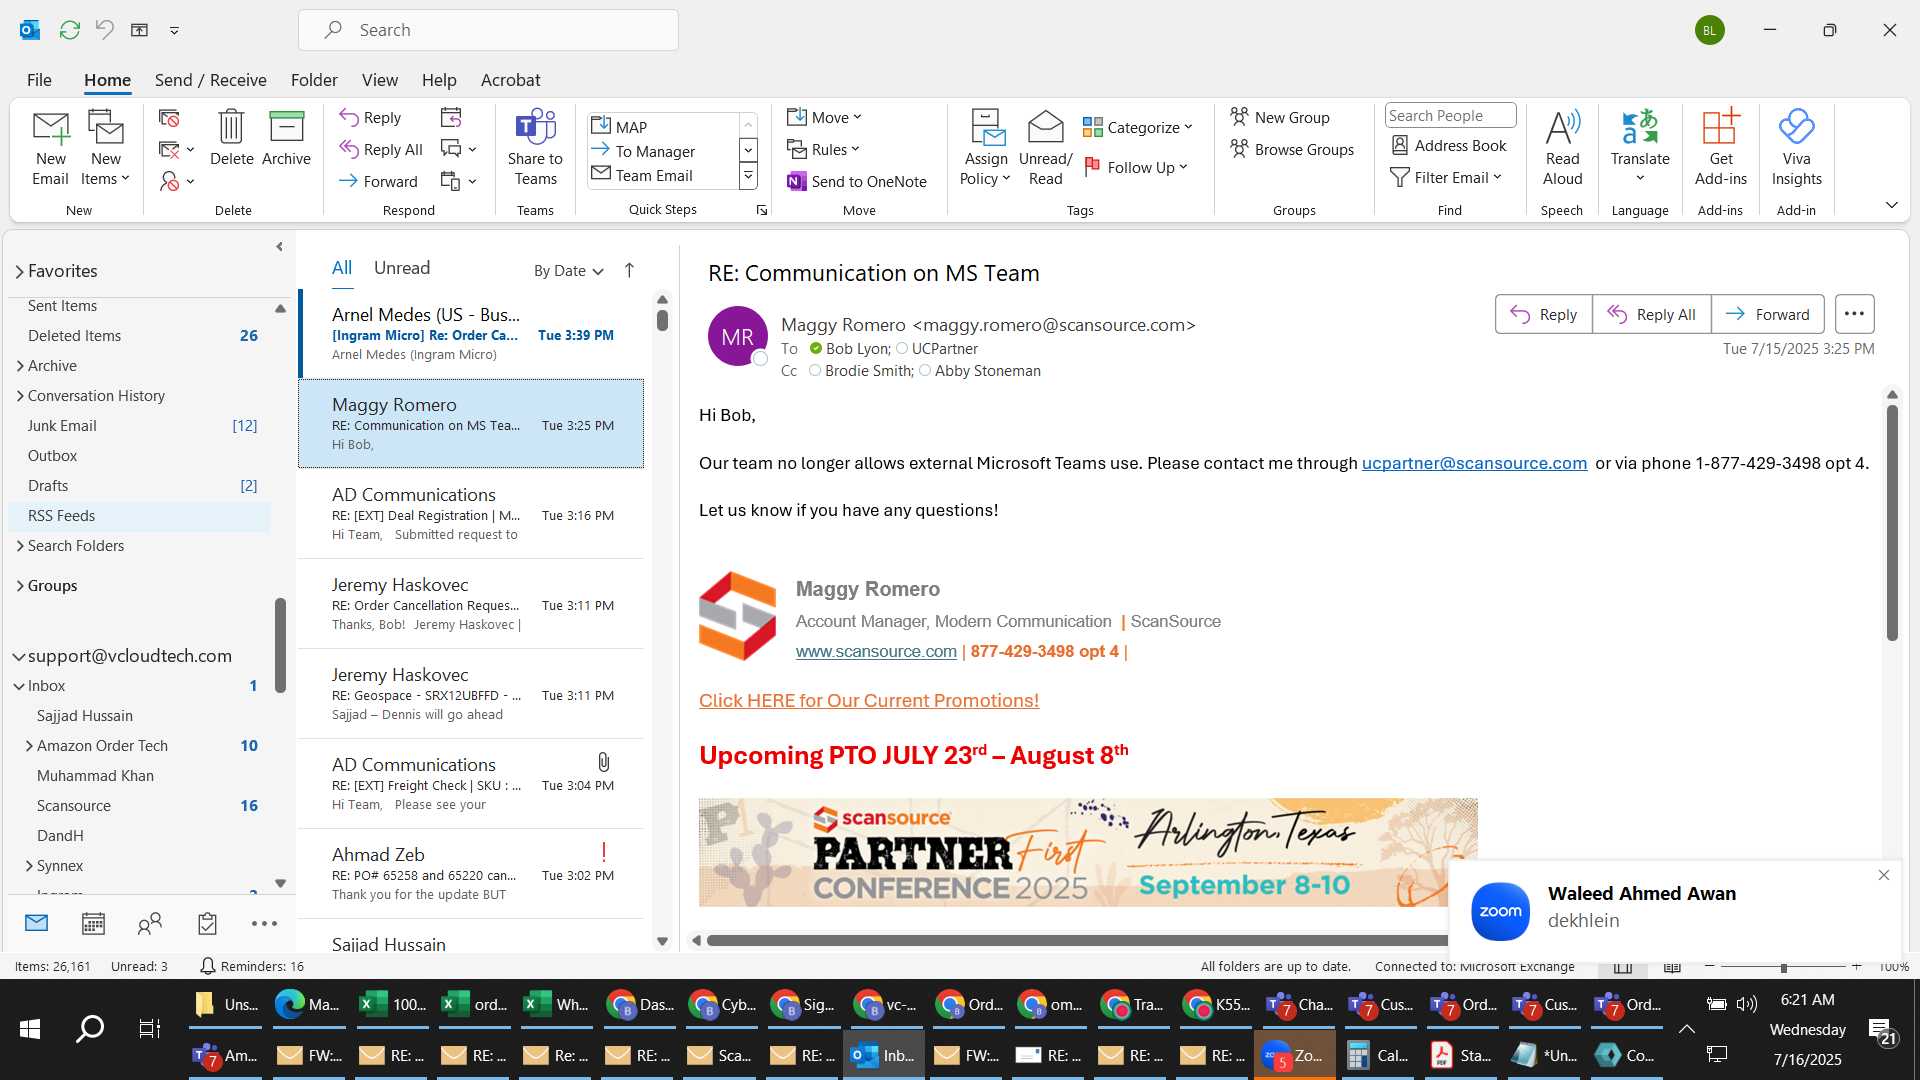Reply with Meeting icon in Respond group

[x=451, y=117]
